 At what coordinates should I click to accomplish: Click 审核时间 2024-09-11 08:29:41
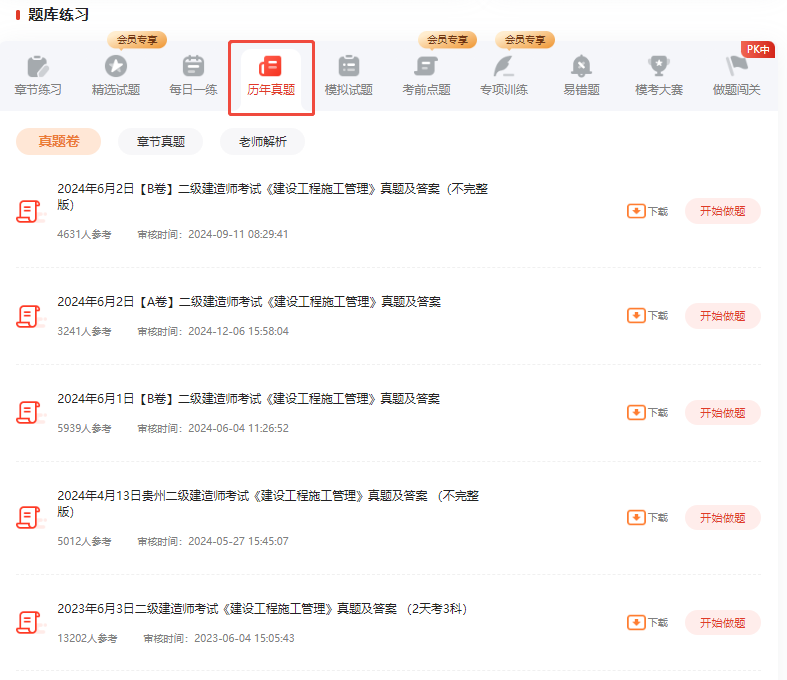[x=213, y=234]
